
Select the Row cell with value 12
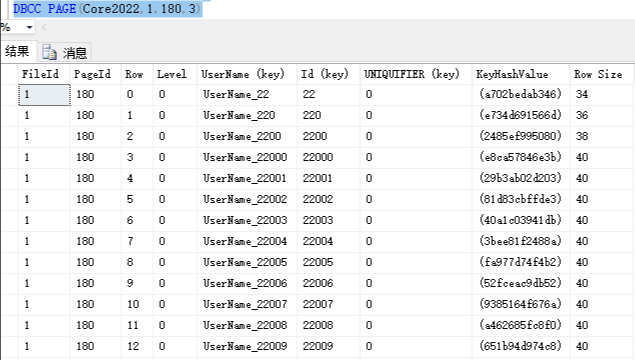pyautogui.click(x=137, y=347)
